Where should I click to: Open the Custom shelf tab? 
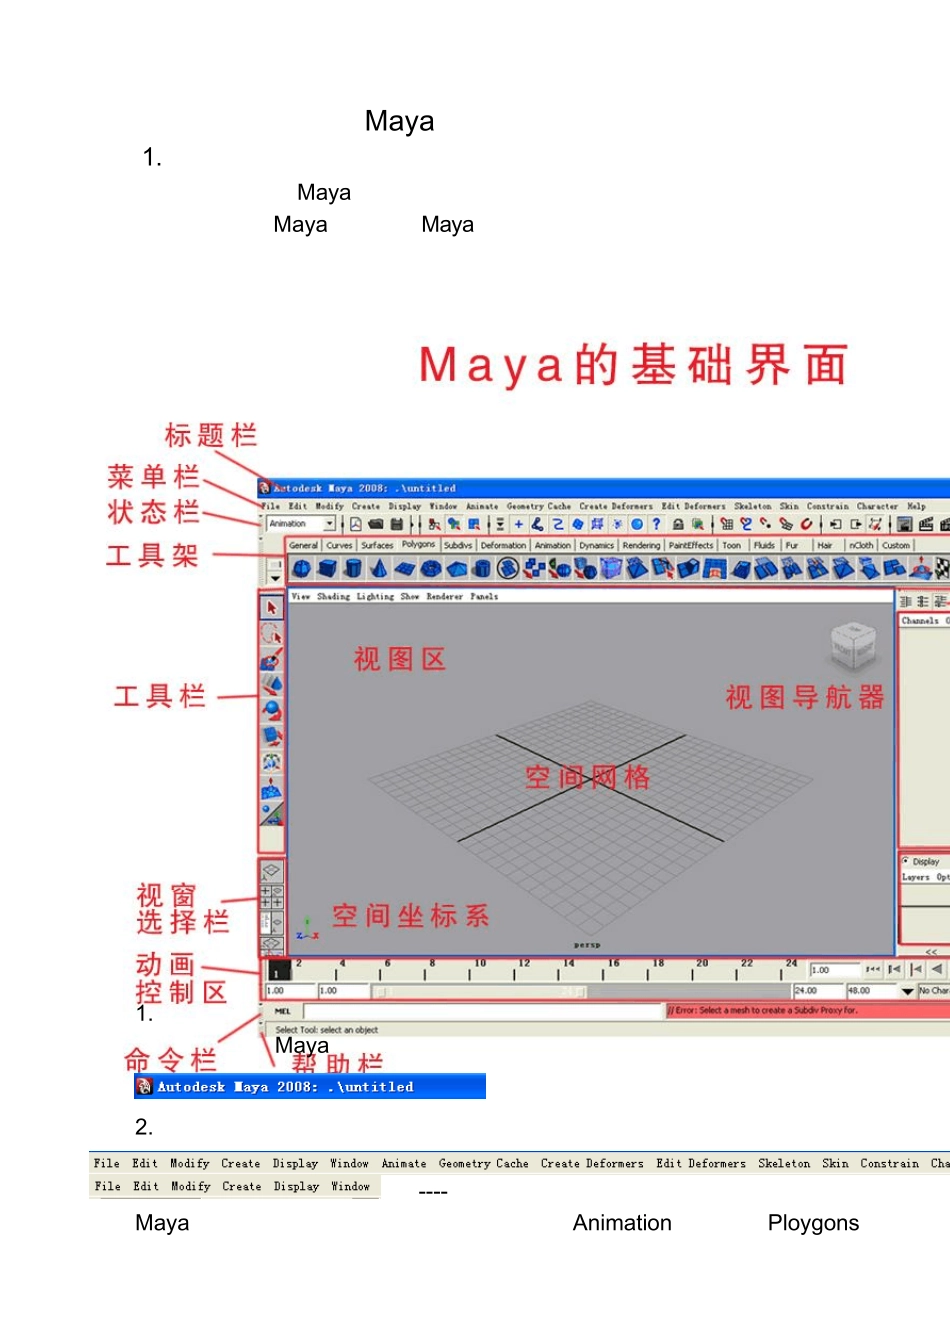[x=896, y=545]
